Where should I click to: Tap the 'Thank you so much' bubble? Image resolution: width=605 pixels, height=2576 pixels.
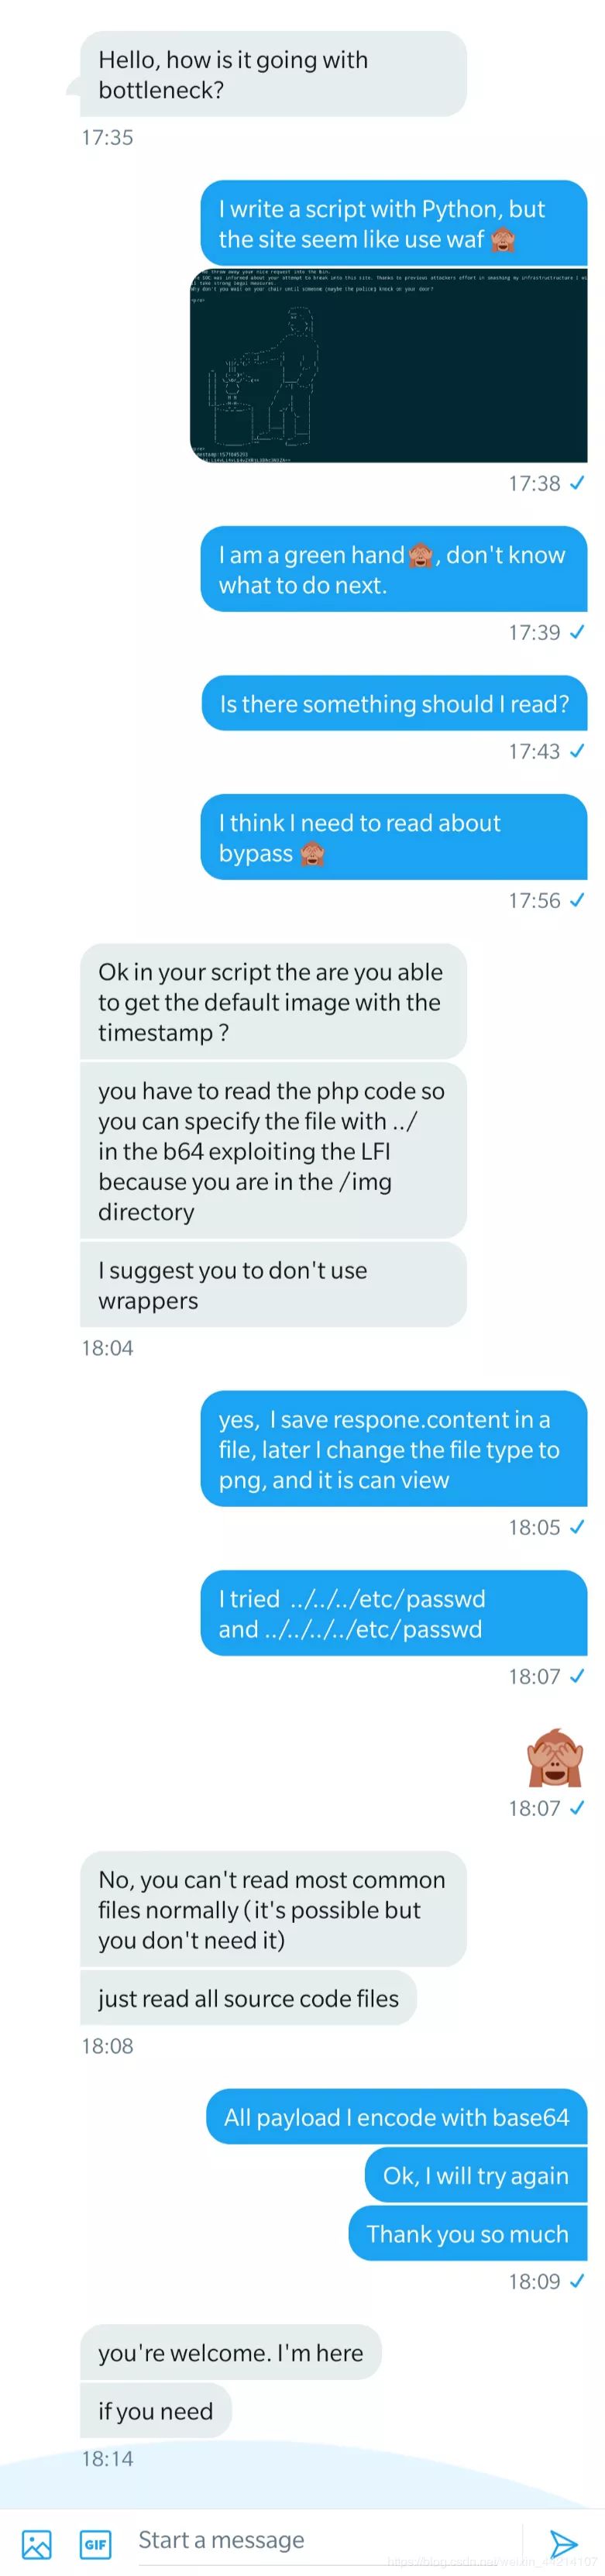tap(467, 2234)
